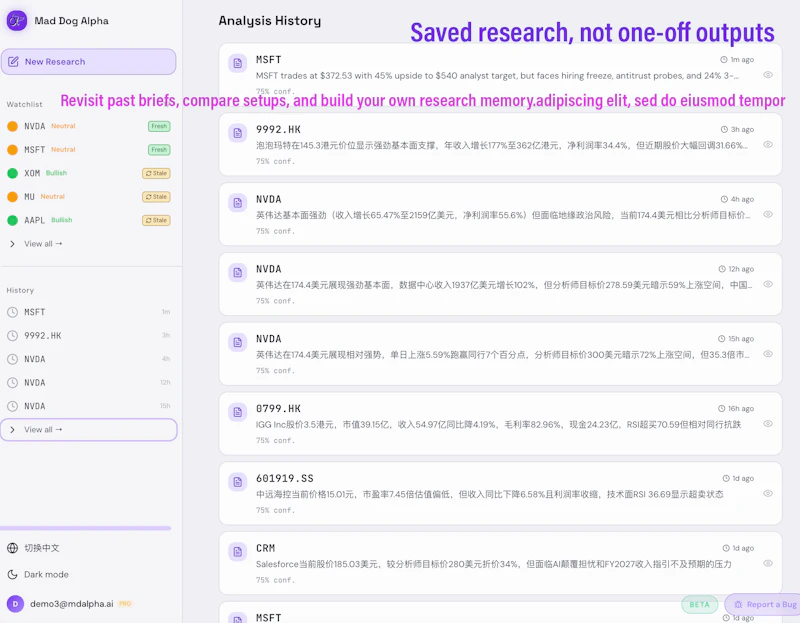Toggle visibility eye on NVDA 15h ago card
Screen dimensions: 800x623
[x=767, y=354]
